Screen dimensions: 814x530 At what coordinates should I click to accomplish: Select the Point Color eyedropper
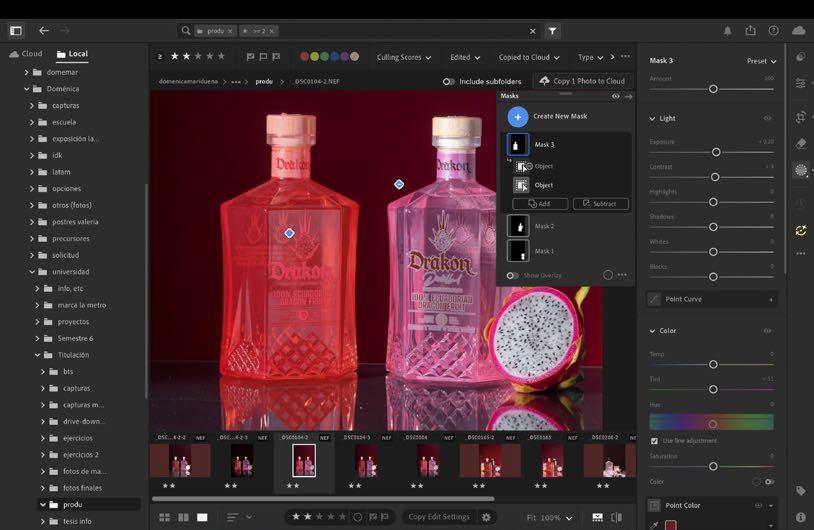(x=654, y=525)
